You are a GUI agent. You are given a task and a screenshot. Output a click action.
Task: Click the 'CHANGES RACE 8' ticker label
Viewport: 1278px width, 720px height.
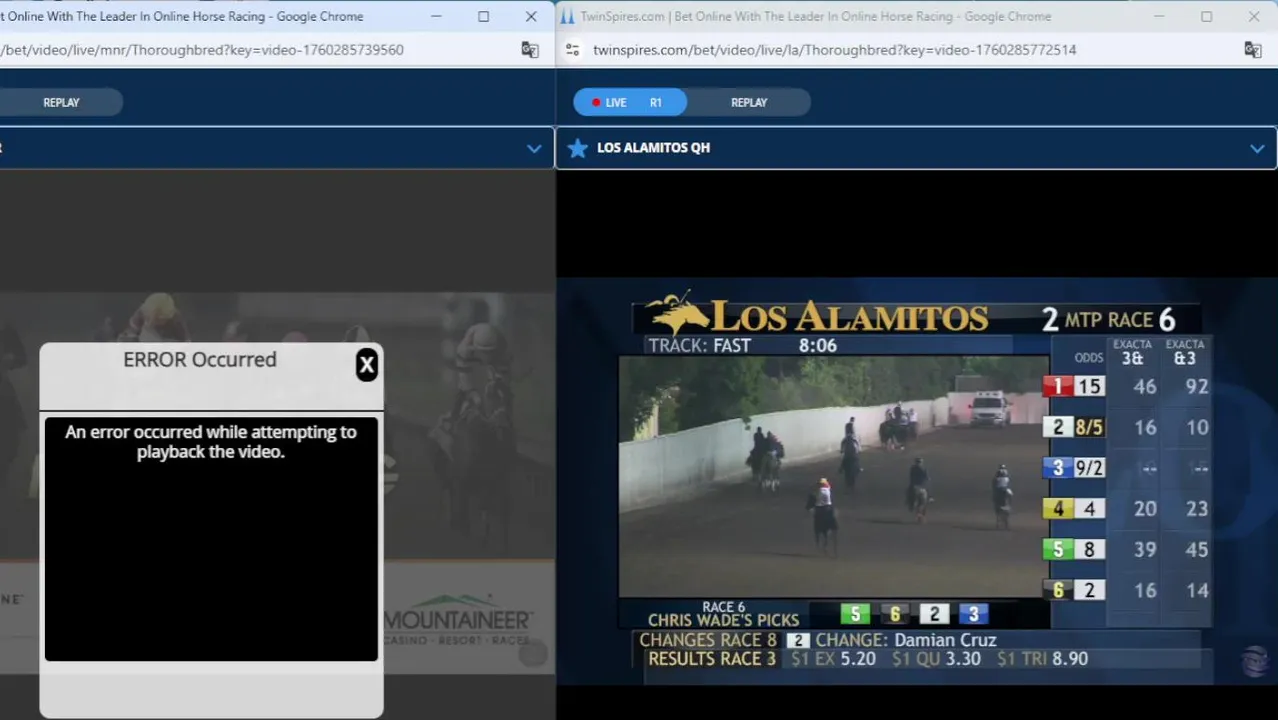(x=708, y=640)
